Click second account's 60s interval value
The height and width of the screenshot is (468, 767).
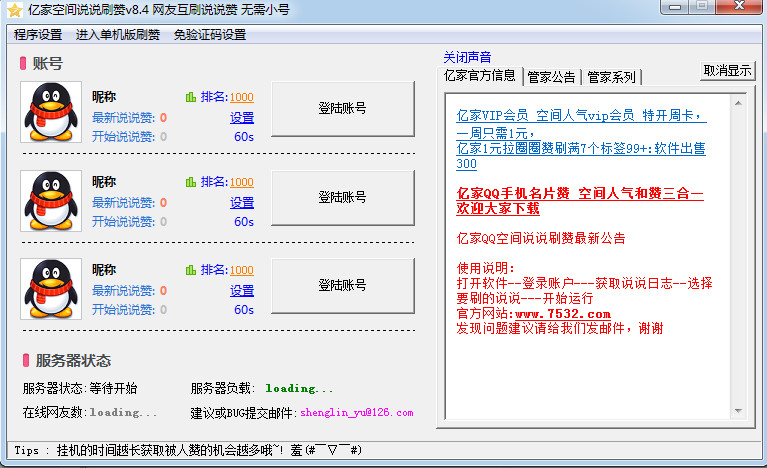244,222
